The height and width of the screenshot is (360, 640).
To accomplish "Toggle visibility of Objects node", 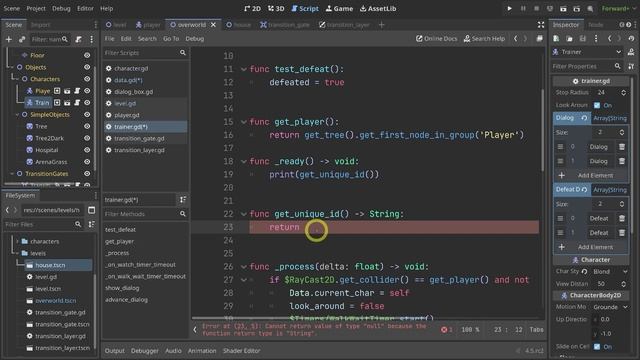I will (x=87, y=67).
